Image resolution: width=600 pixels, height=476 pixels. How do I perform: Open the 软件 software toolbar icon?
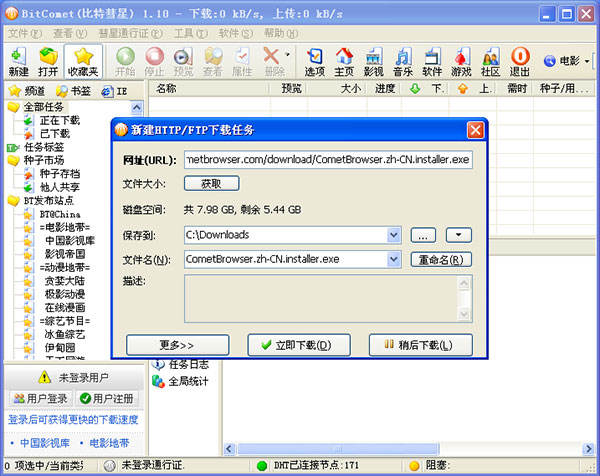[432, 61]
